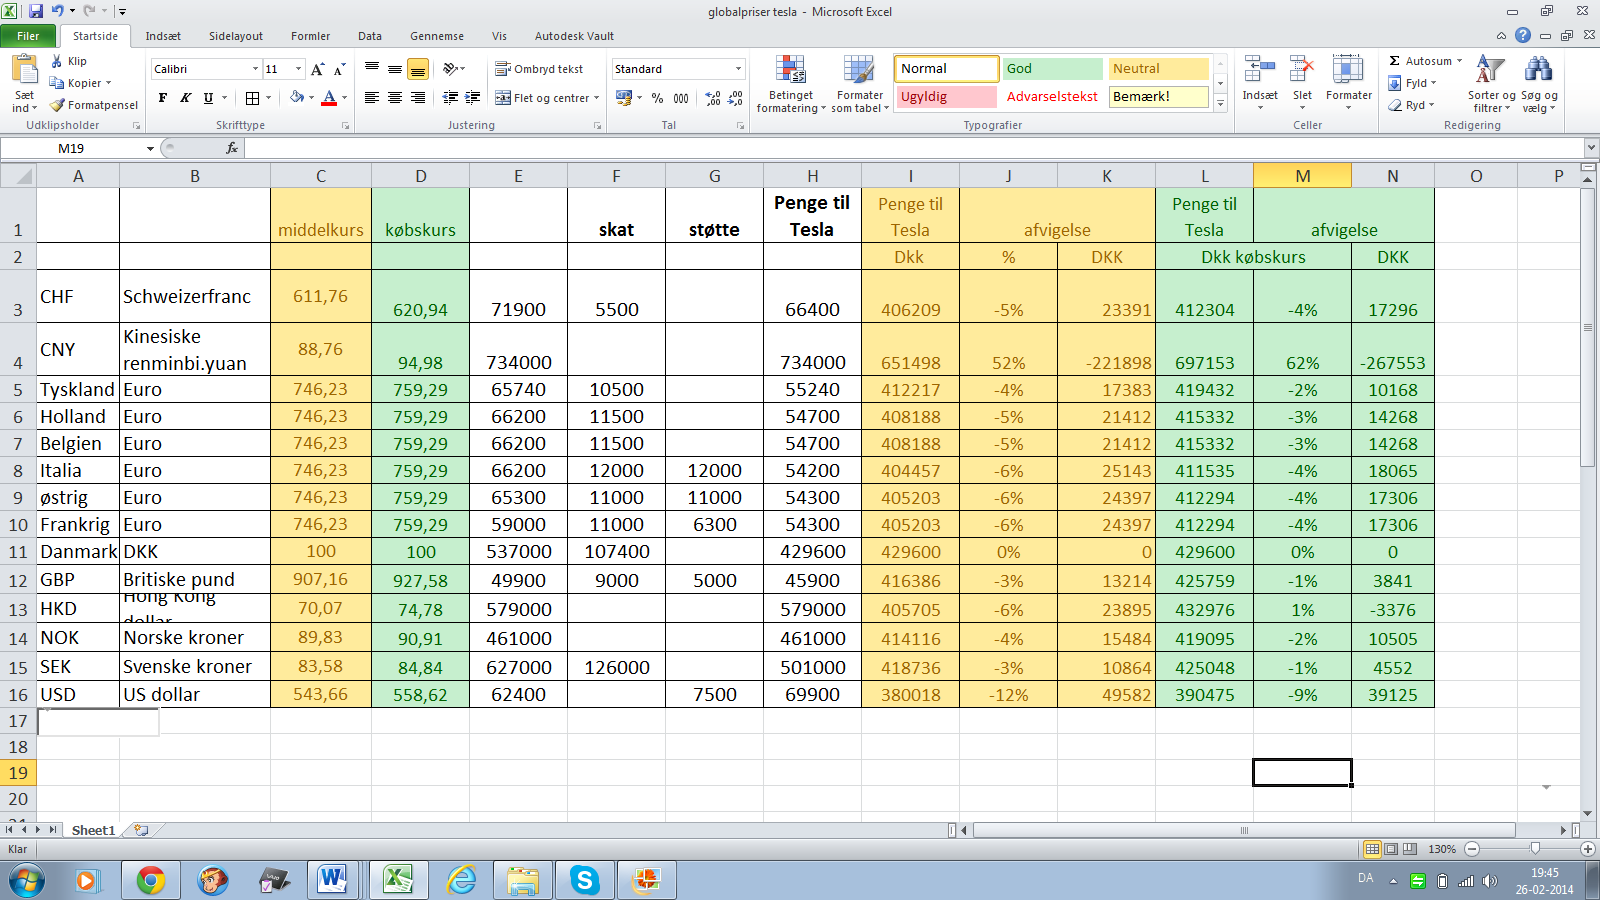Viewport: 1600px width, 900px height.
Task: Apply the Neutral cell style
Action: tap(1159, 68)
